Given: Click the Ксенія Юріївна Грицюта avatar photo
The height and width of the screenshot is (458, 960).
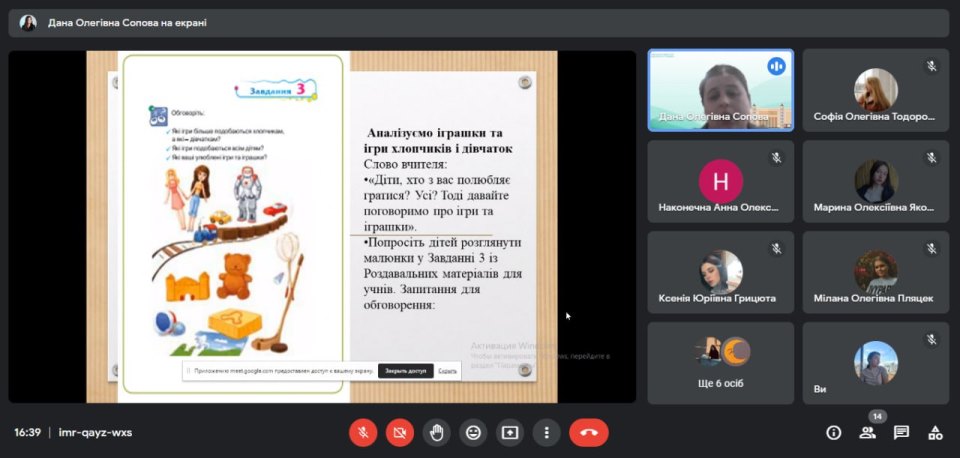Looking at the screenshot, I should [721, 271].
